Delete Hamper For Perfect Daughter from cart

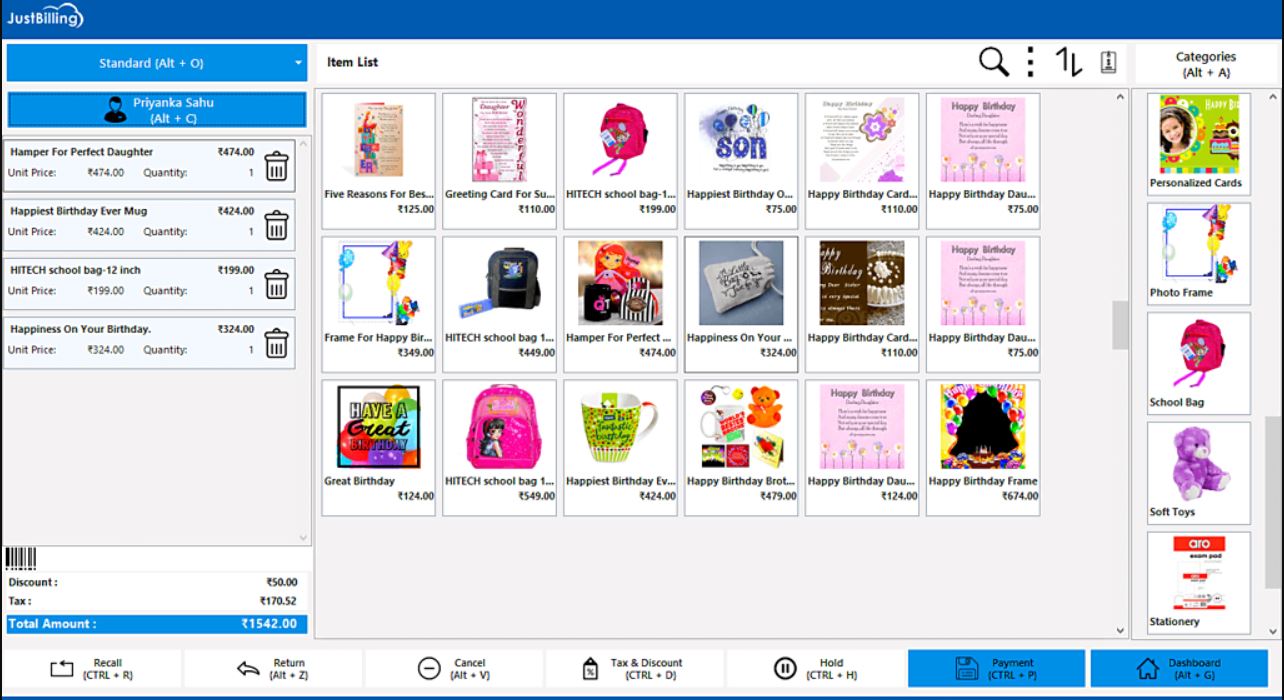coord(276,166)
